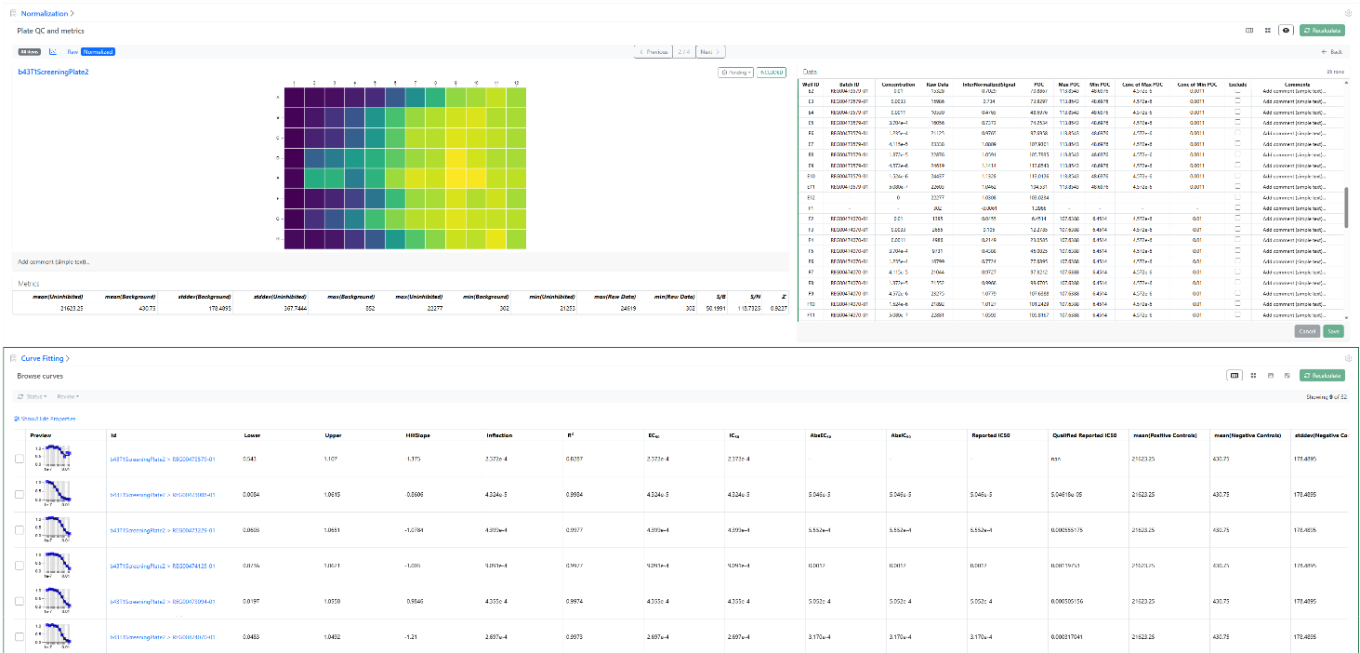Show Raw plate data
The height and width of the screenshot is (653, 1360).
(x=72, y=51)
